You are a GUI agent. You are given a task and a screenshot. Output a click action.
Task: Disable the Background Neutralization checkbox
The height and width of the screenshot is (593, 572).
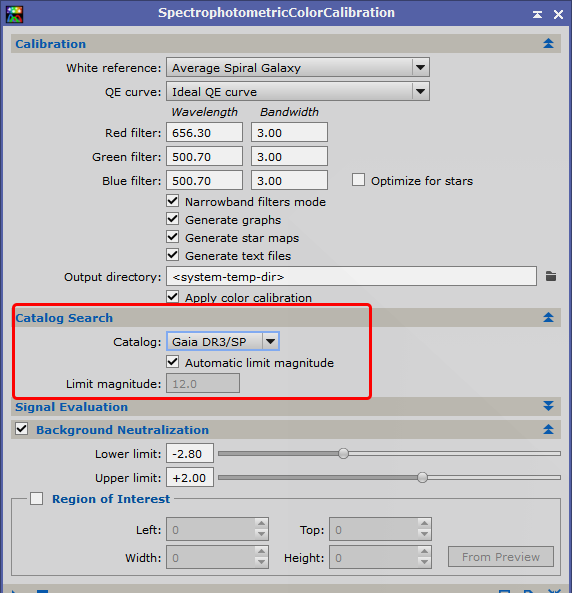point(22,429)
